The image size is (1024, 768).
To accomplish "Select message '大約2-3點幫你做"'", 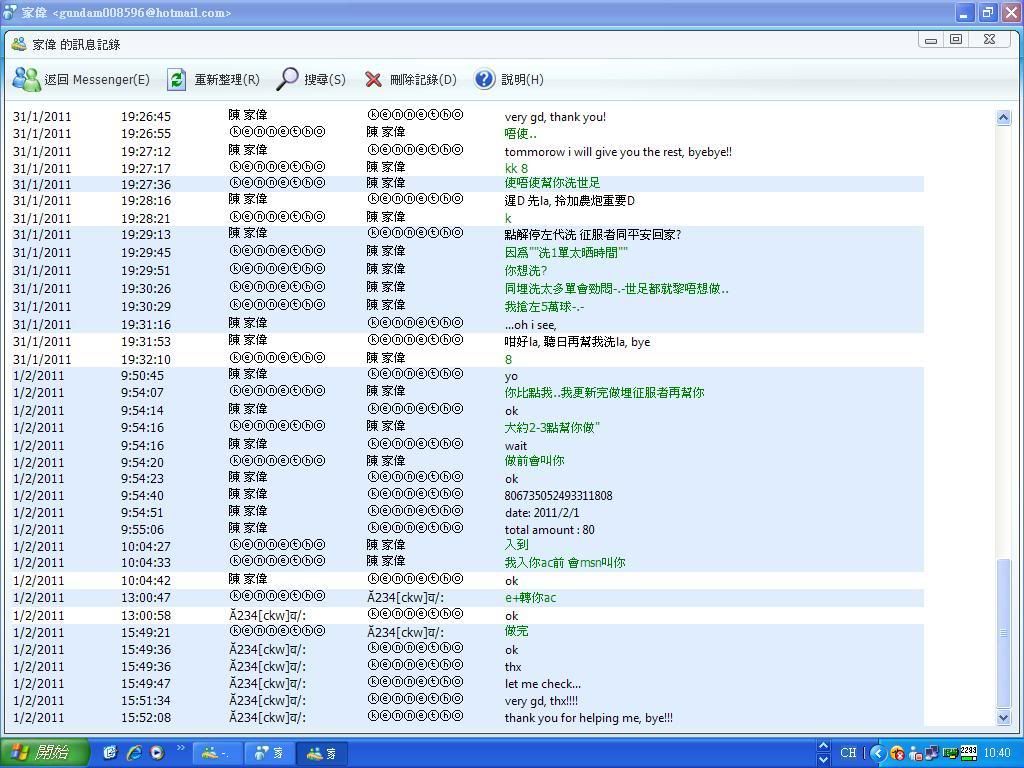I will point(552,428).
